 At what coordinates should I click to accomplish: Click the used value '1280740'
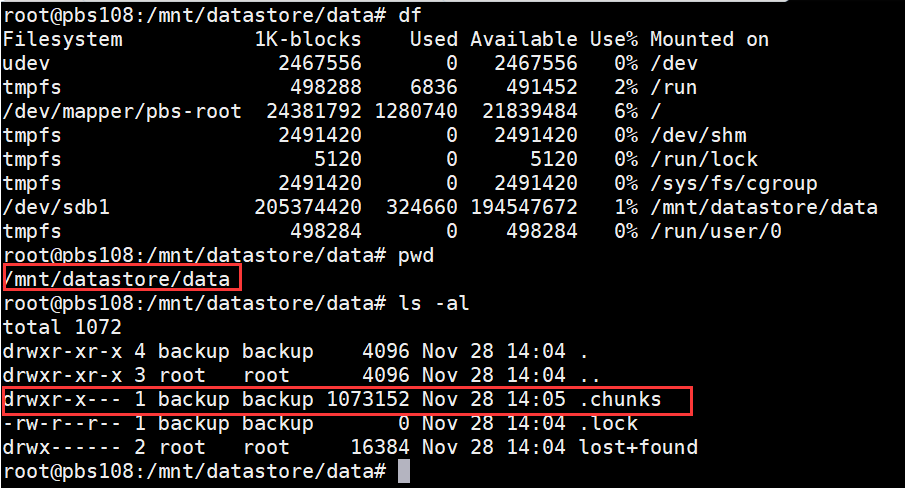pyautogui.click(x=416, y=111)
